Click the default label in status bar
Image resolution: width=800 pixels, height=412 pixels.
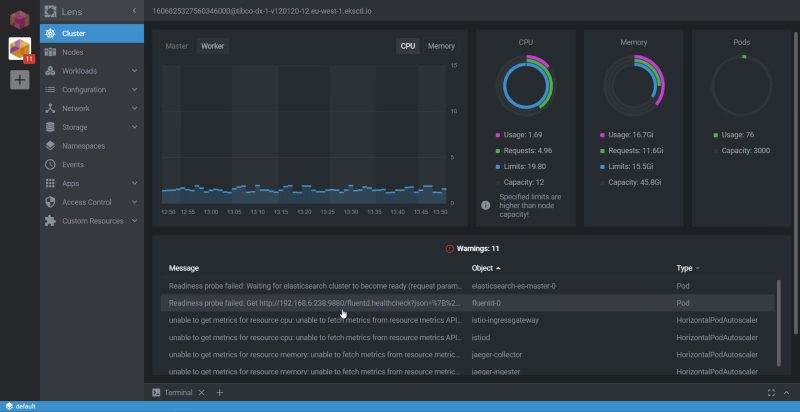click(x=26, y=406)
